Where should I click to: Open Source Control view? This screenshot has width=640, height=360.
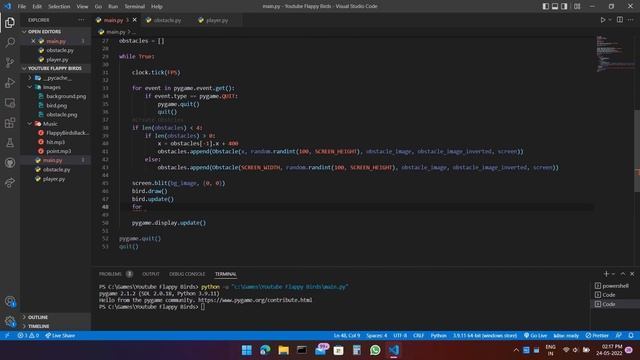[x=10, y=62]
